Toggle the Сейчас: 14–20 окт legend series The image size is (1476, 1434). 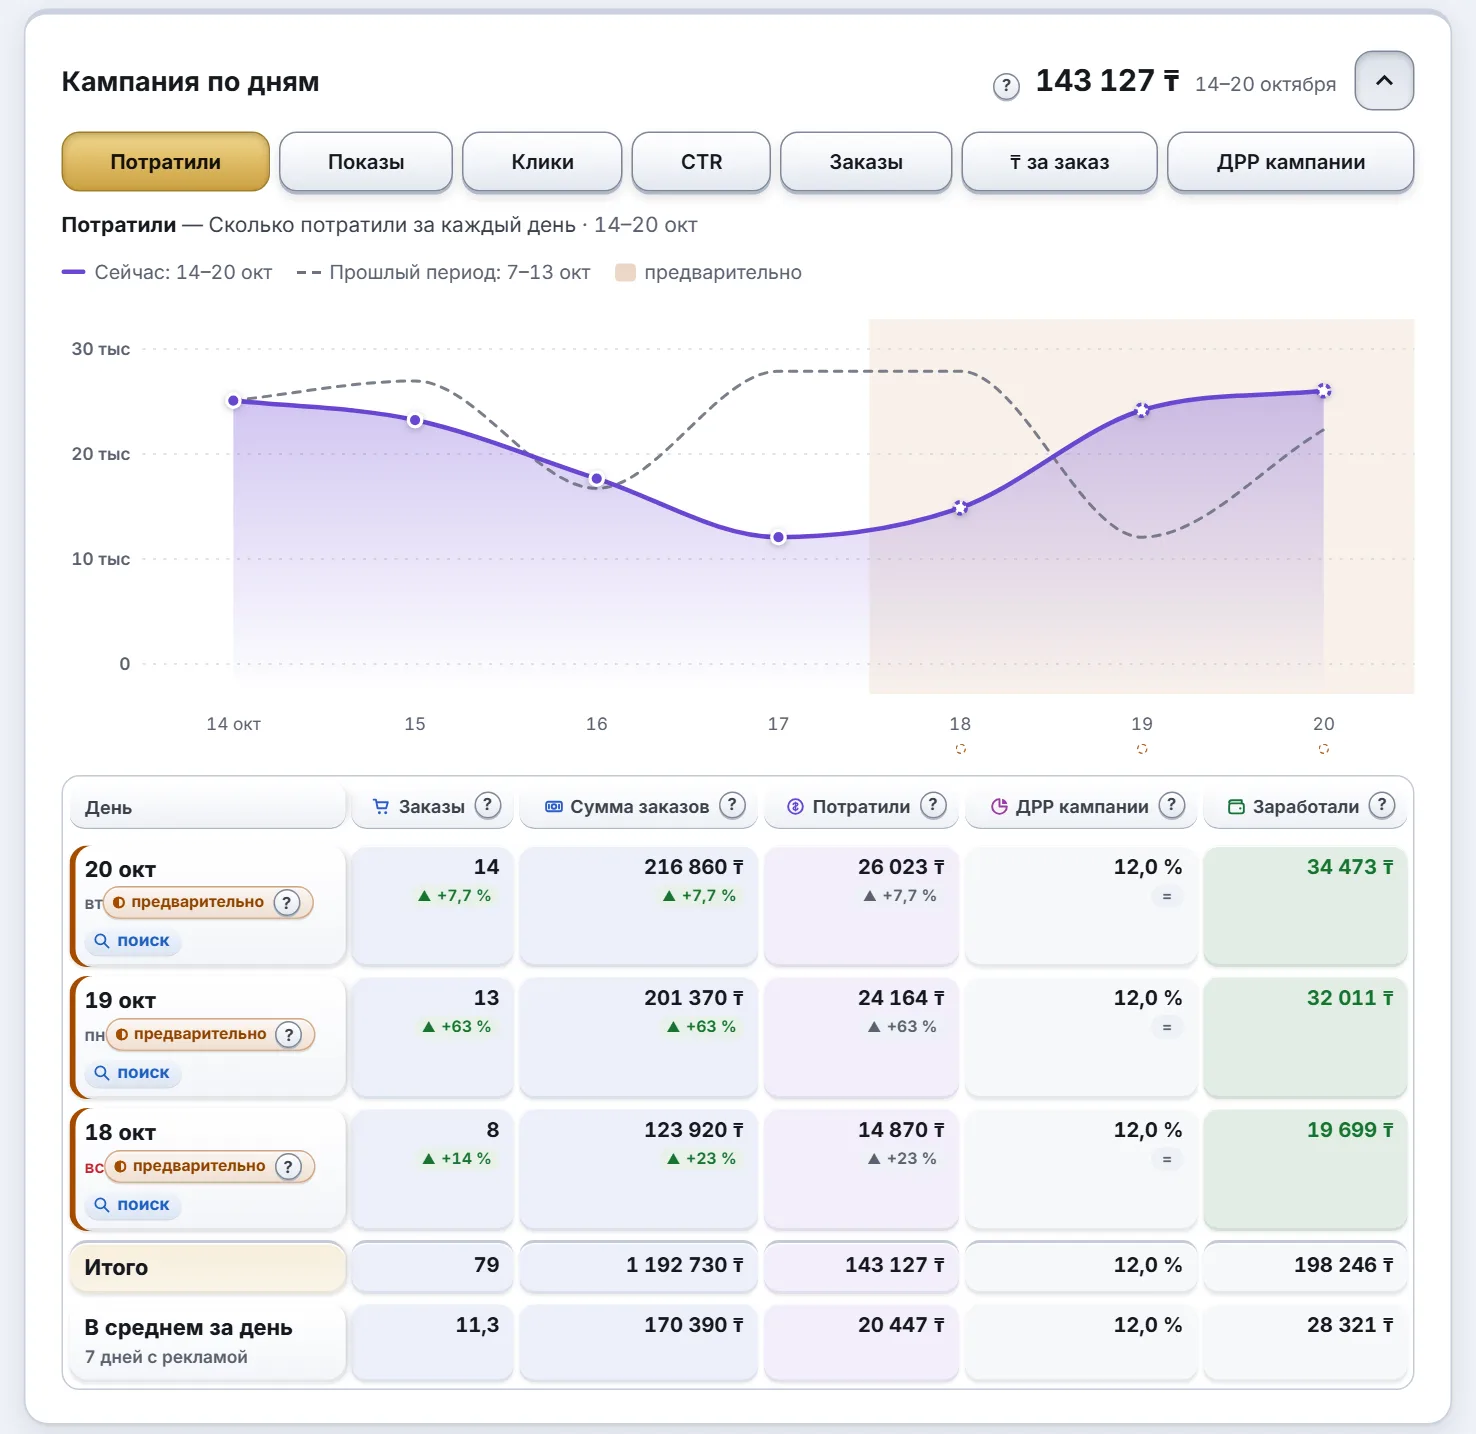click(167, 272)
